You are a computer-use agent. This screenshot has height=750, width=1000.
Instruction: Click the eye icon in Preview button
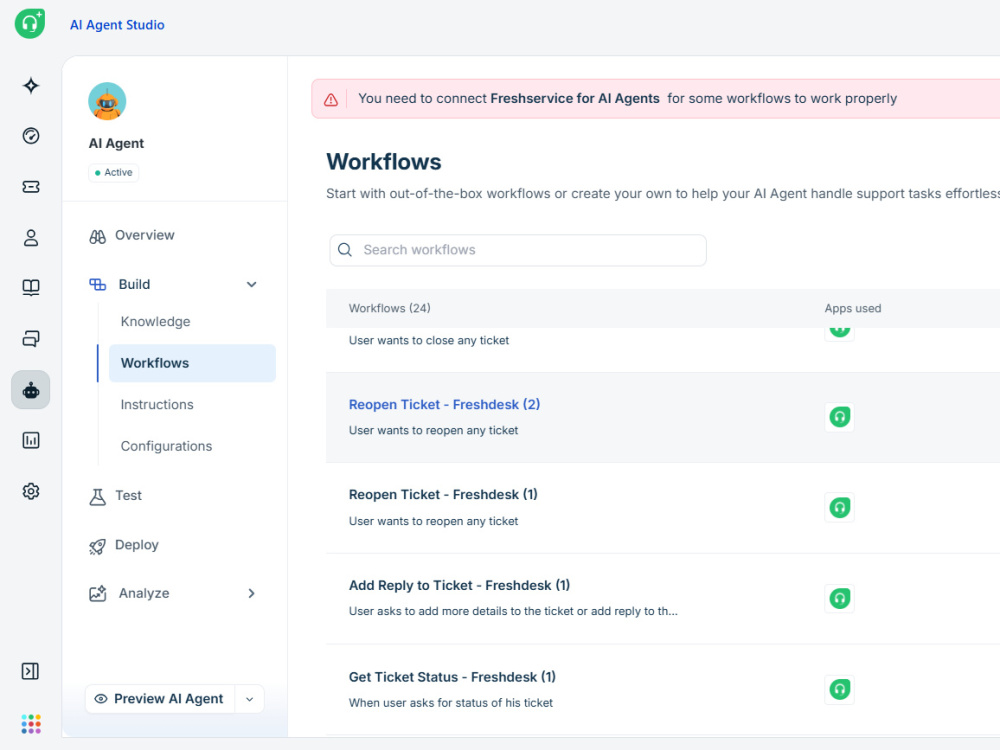101,699
